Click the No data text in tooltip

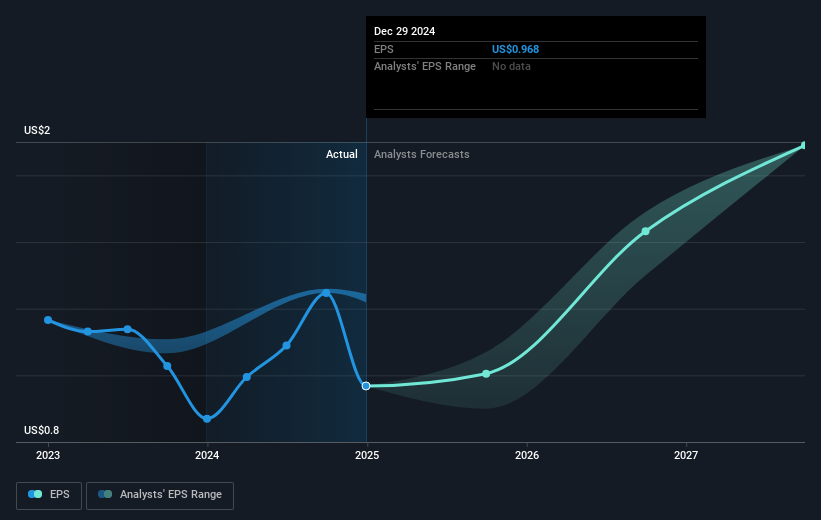(511, 67)
